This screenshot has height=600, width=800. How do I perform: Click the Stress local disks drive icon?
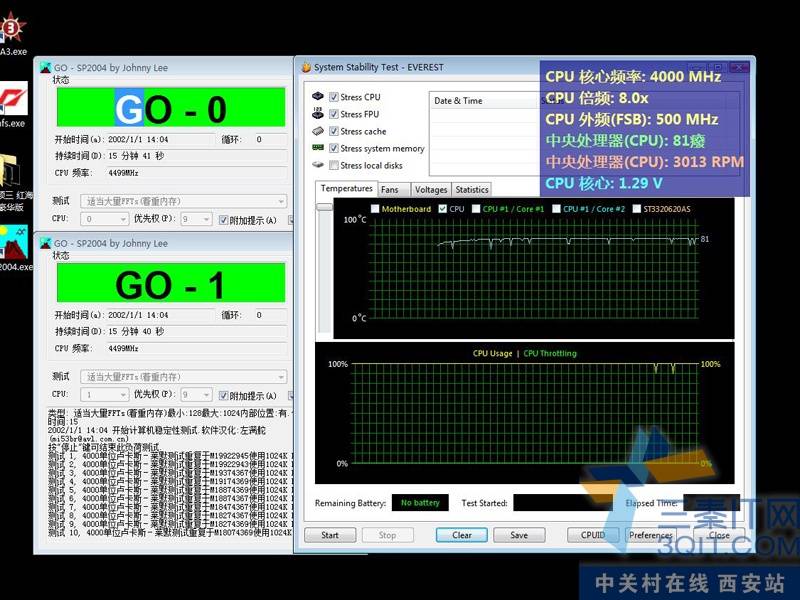point(318,165)
